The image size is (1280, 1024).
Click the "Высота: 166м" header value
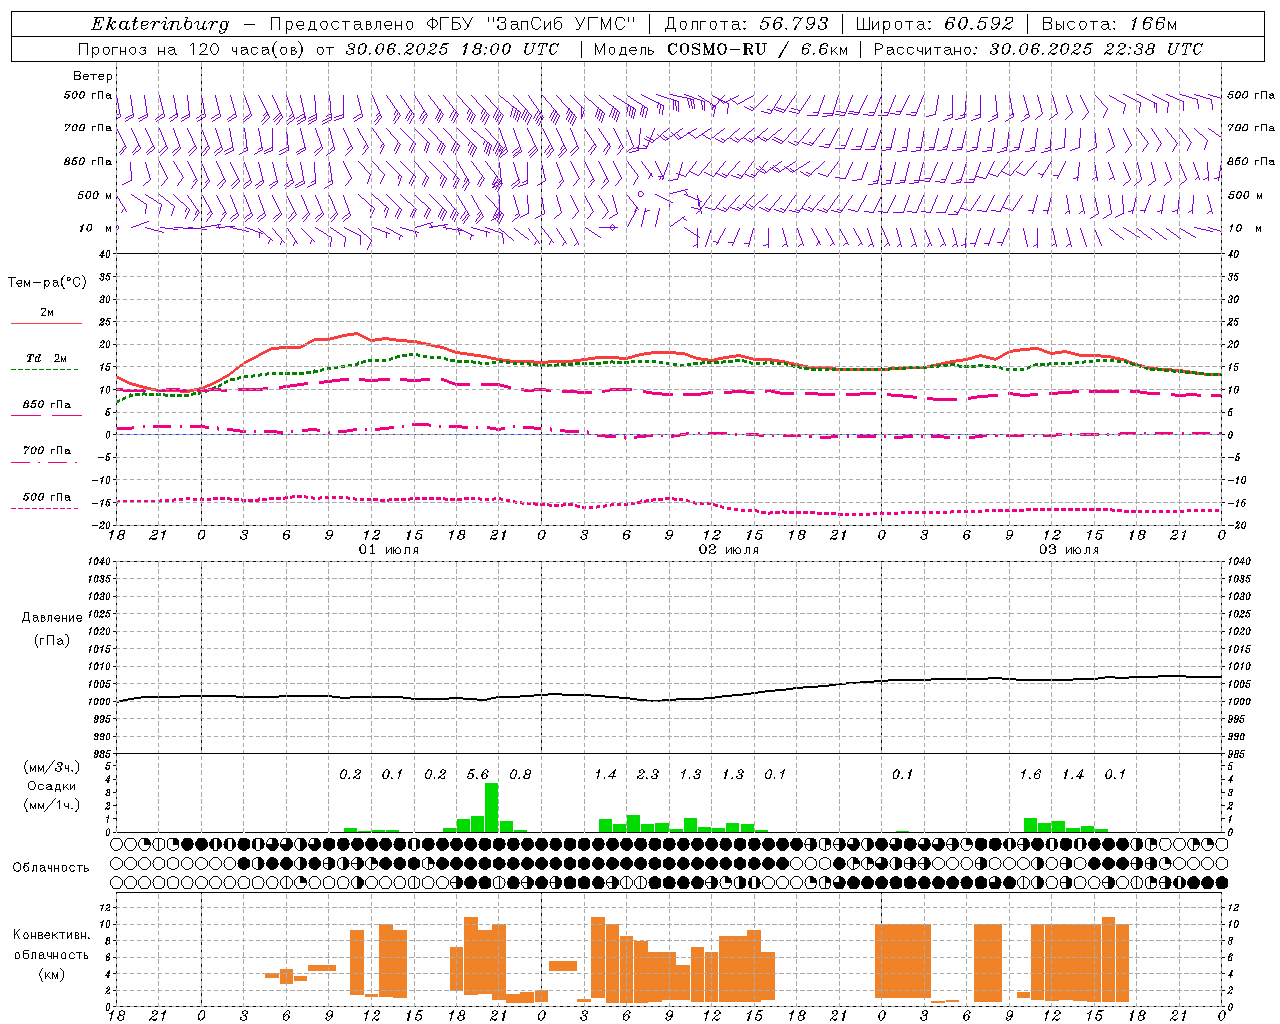click(1109, 24)
